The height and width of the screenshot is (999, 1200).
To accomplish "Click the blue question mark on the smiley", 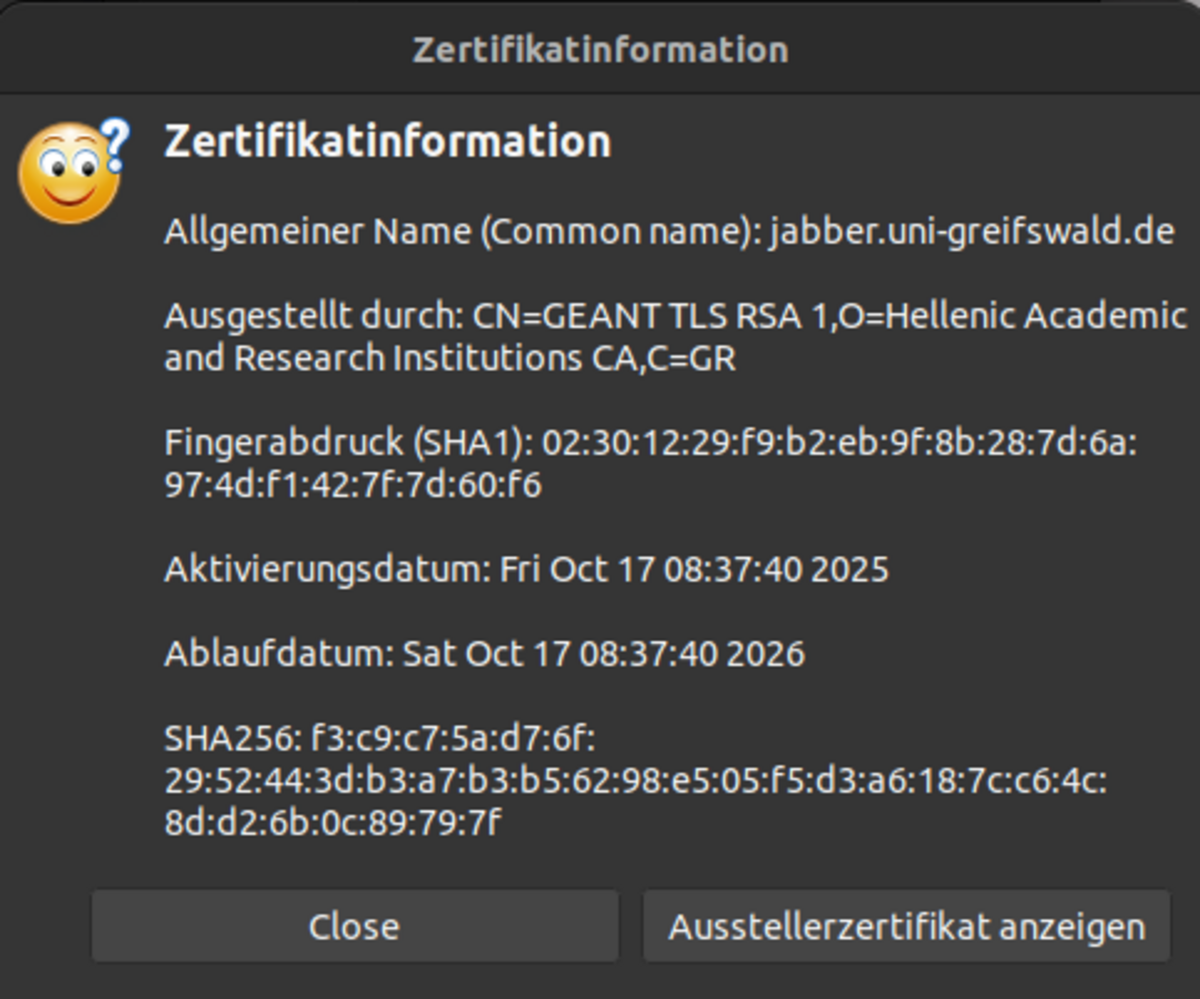I will [117, 143].
